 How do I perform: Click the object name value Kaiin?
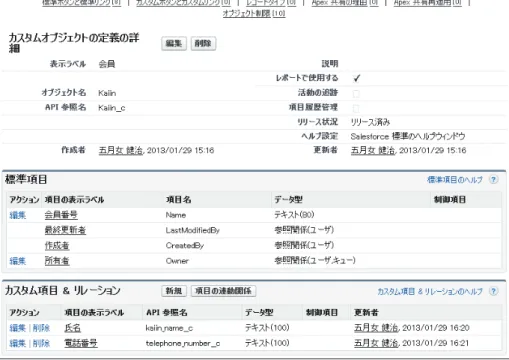pyautogui.click(x=107, y=93)
